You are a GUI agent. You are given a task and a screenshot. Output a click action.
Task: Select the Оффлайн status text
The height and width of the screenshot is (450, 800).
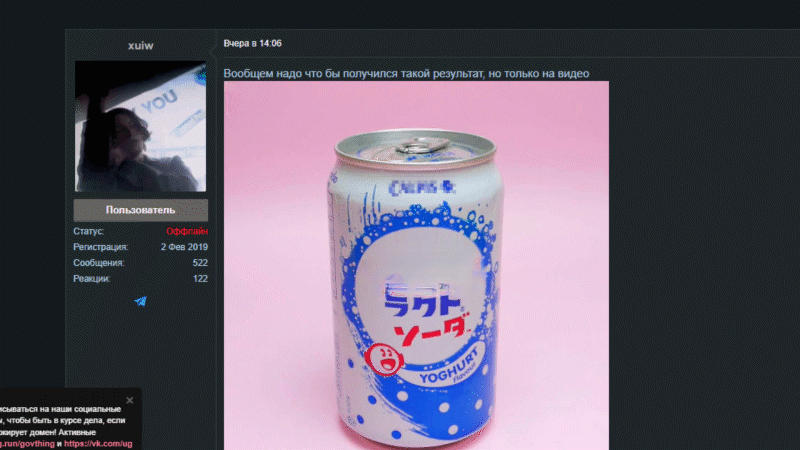coord(187,231)
